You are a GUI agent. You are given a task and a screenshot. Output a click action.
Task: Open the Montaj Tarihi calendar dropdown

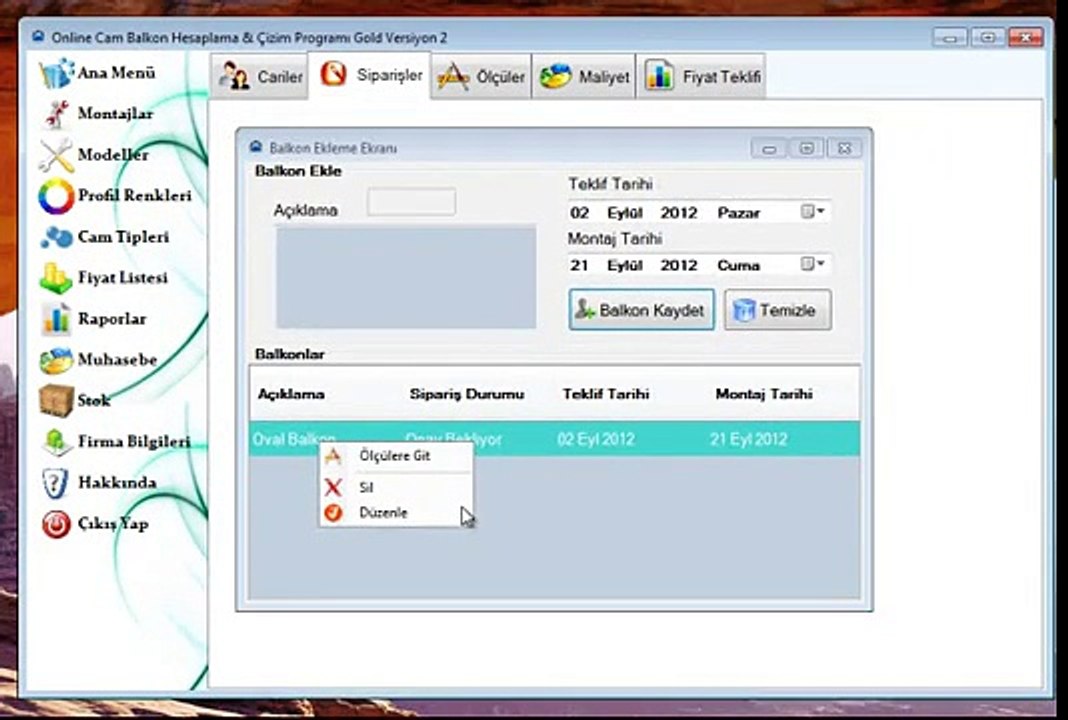click(x=813, y=264)
